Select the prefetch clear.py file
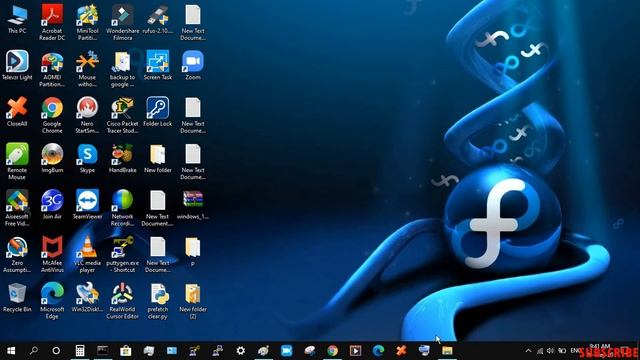The height and width of the screenshot is (360, 640). tap(158, 301)
